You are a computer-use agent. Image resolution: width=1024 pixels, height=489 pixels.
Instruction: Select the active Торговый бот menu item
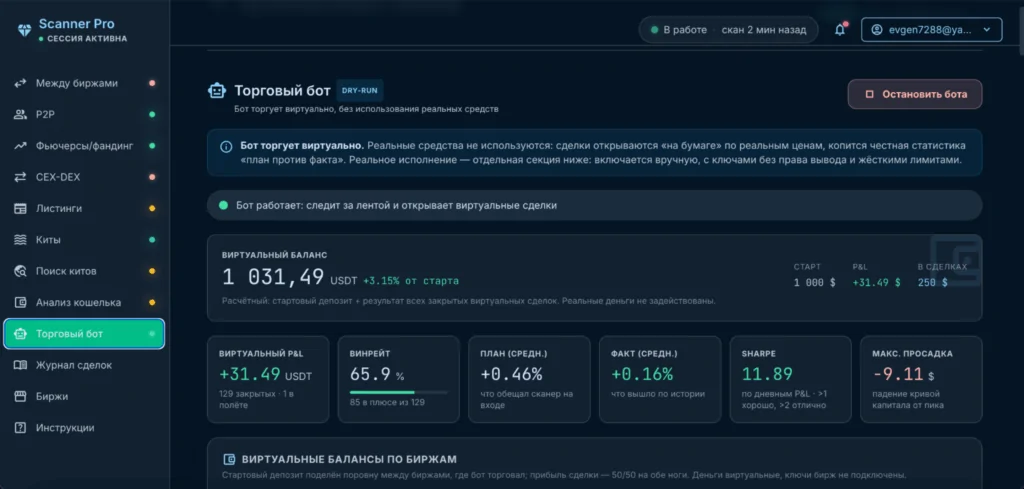click(84, 334)
